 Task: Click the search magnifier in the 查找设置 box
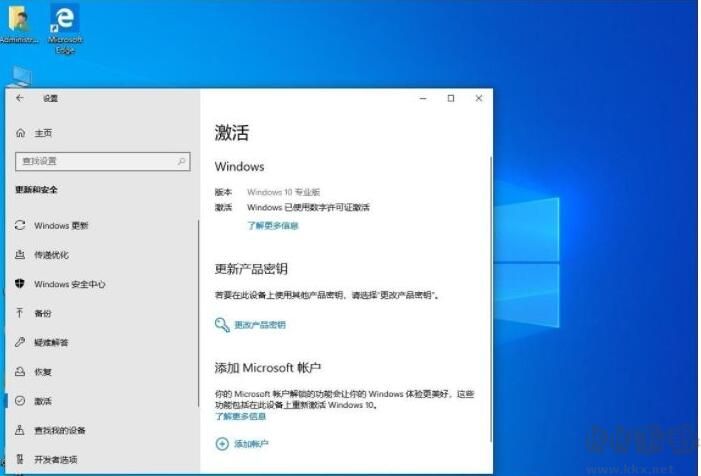coord(181,161)
